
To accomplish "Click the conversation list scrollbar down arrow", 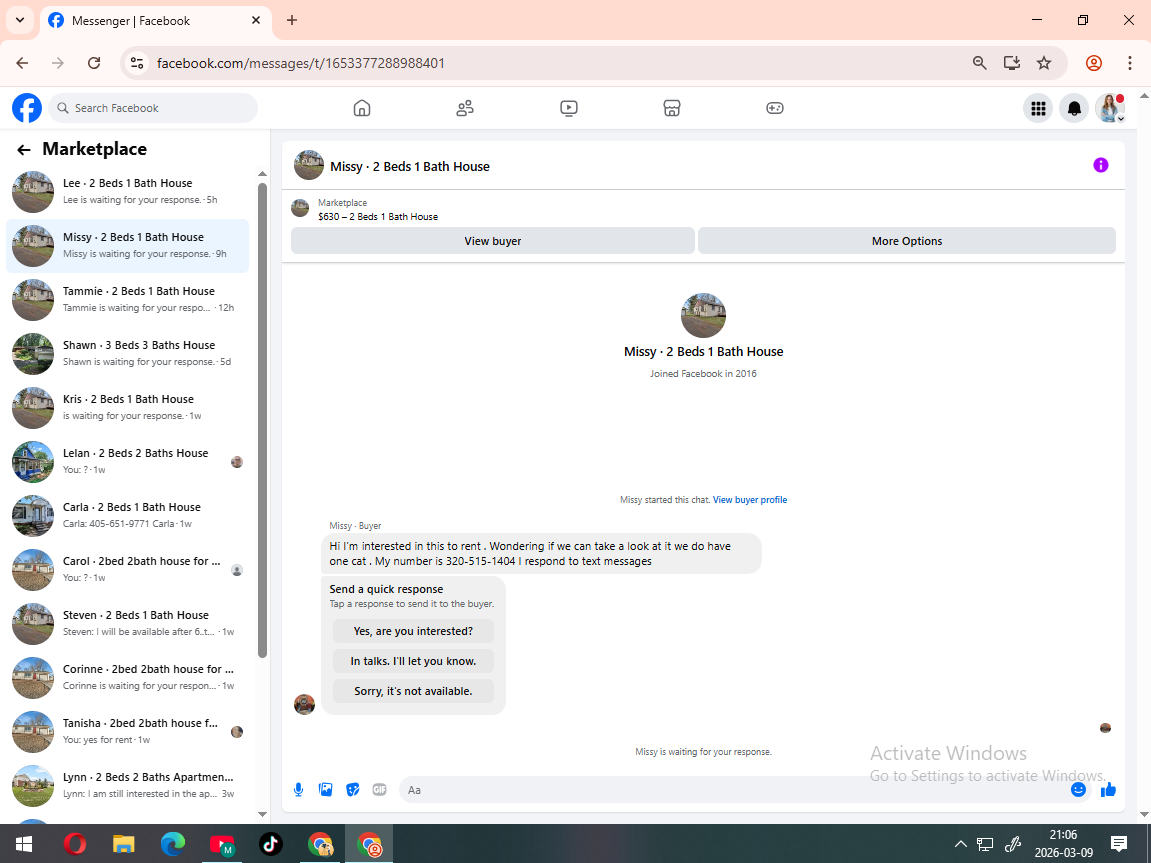I will [x=262, y=814].
